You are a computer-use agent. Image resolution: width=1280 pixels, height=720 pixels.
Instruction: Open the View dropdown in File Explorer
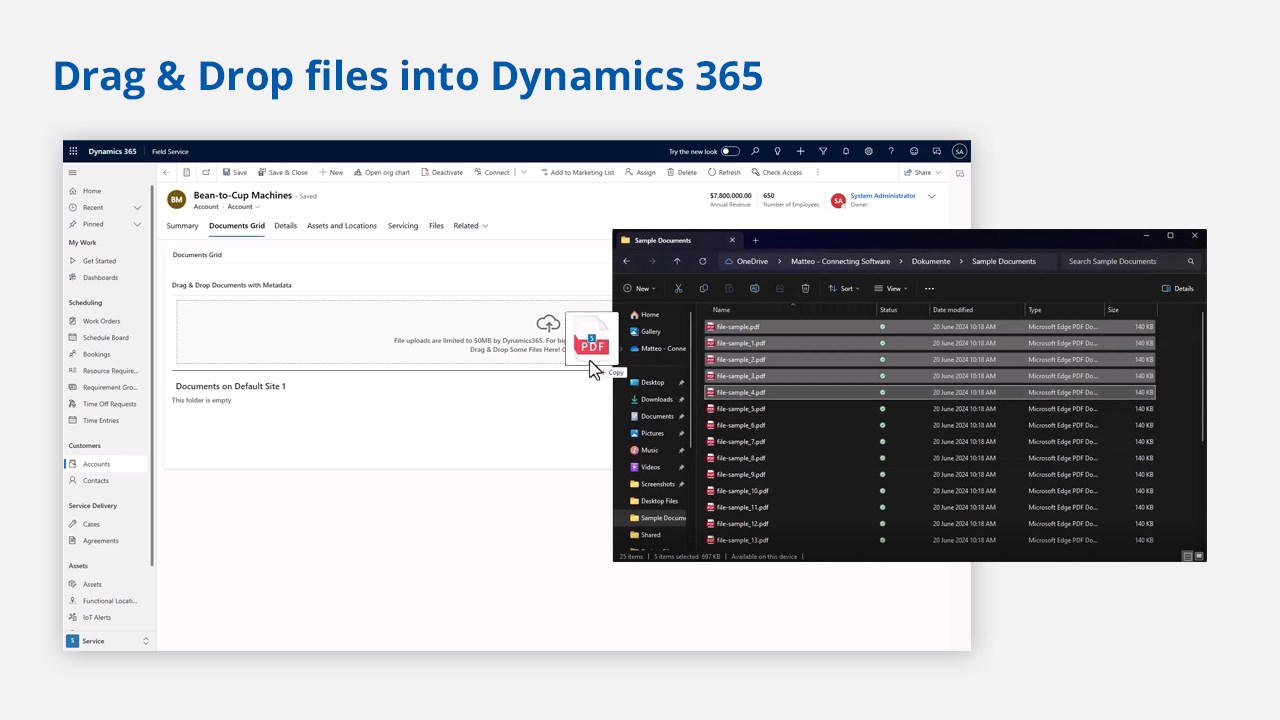coord(891,288)
